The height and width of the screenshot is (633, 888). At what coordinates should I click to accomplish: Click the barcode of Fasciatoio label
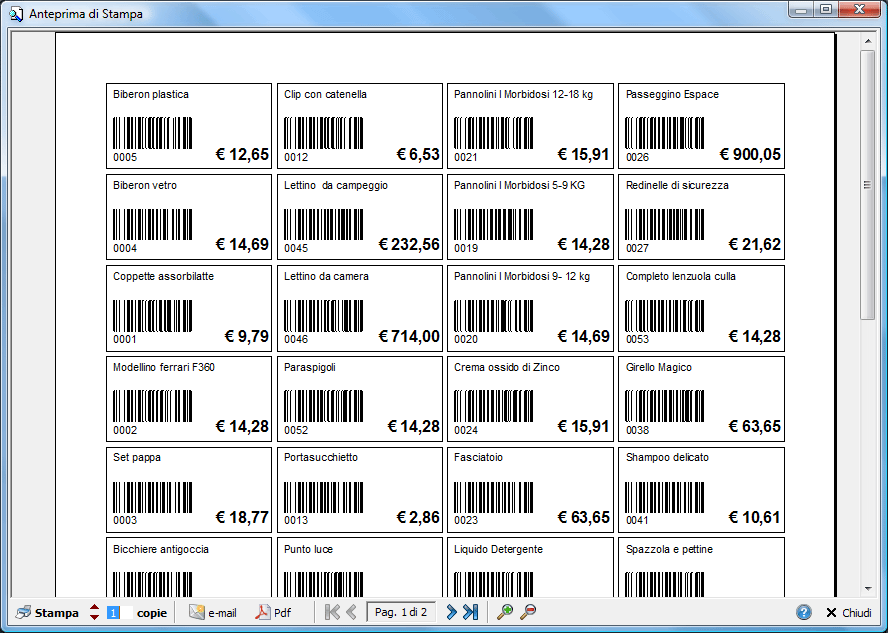(x=493, y=498)
